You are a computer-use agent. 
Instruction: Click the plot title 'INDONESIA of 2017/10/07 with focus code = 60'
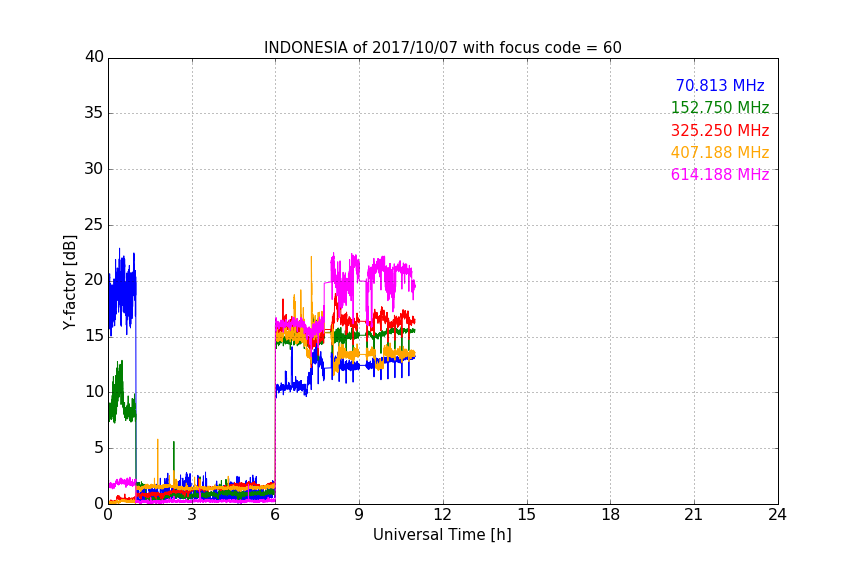442,48
